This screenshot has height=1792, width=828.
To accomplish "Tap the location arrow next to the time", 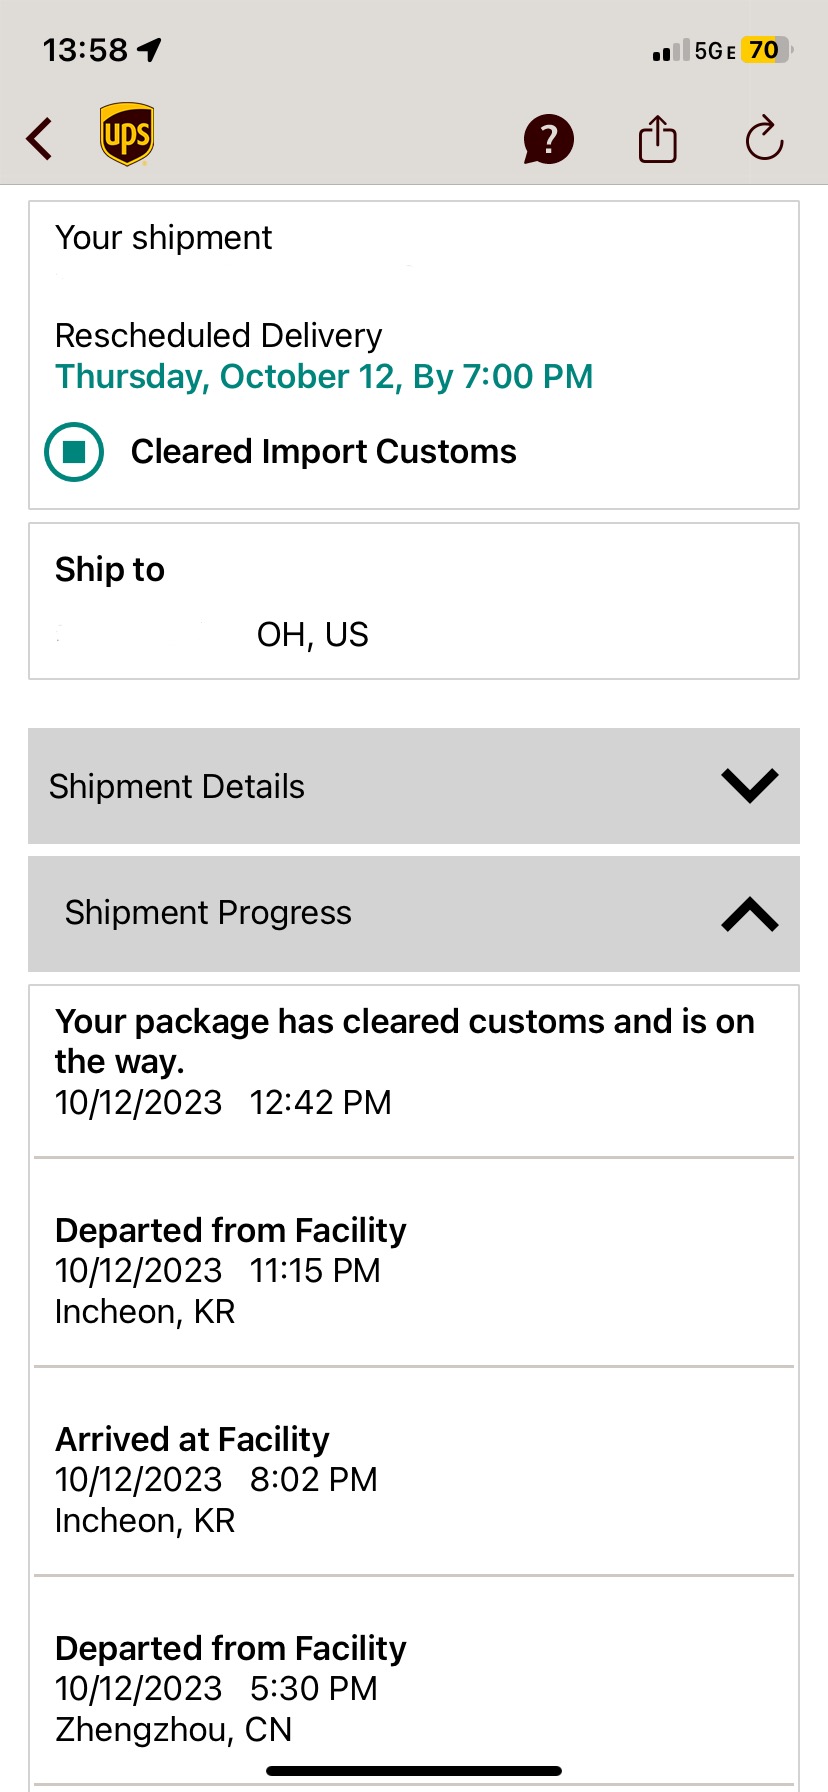I will (x=150, y=49).
